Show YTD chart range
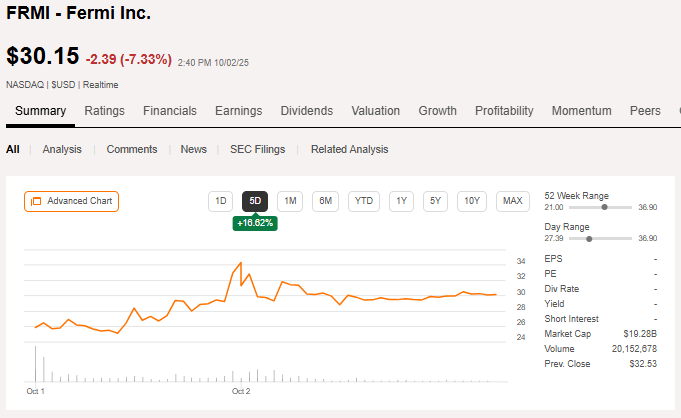Image resolution: width=681 pixels, height=418 pixels. point(364,201)
